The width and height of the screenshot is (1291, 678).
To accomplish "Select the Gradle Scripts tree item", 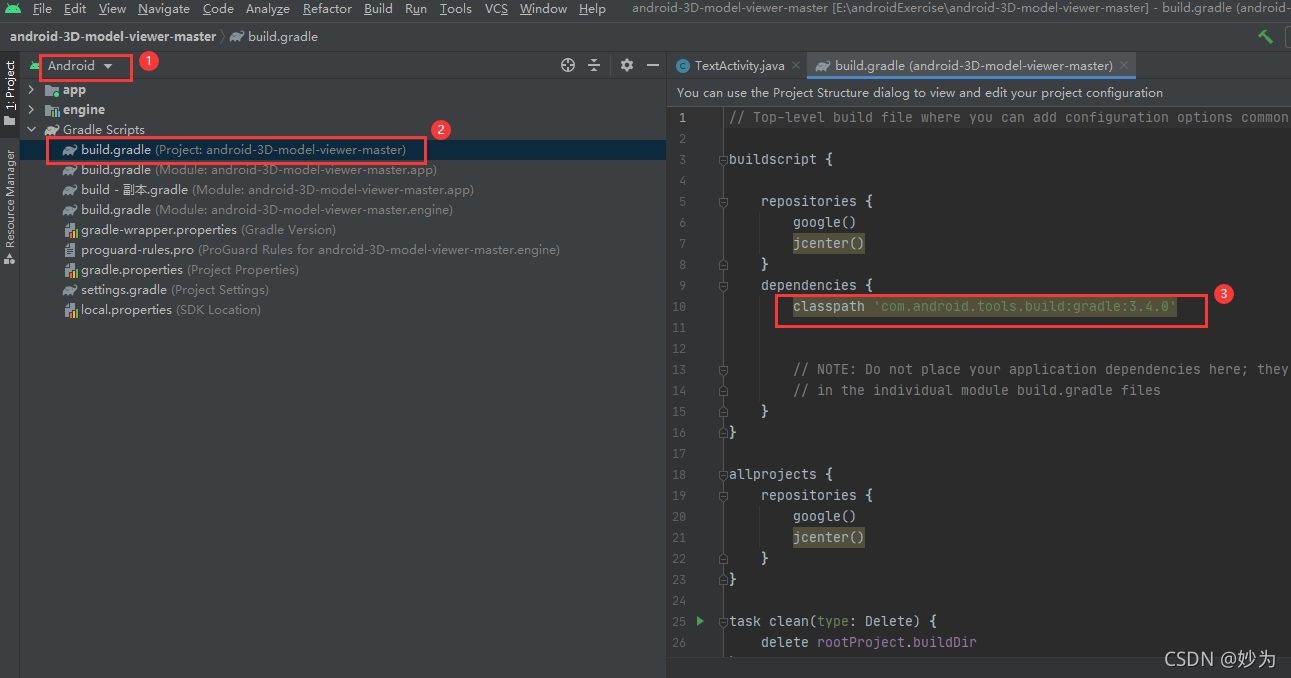I will point(95,130).
